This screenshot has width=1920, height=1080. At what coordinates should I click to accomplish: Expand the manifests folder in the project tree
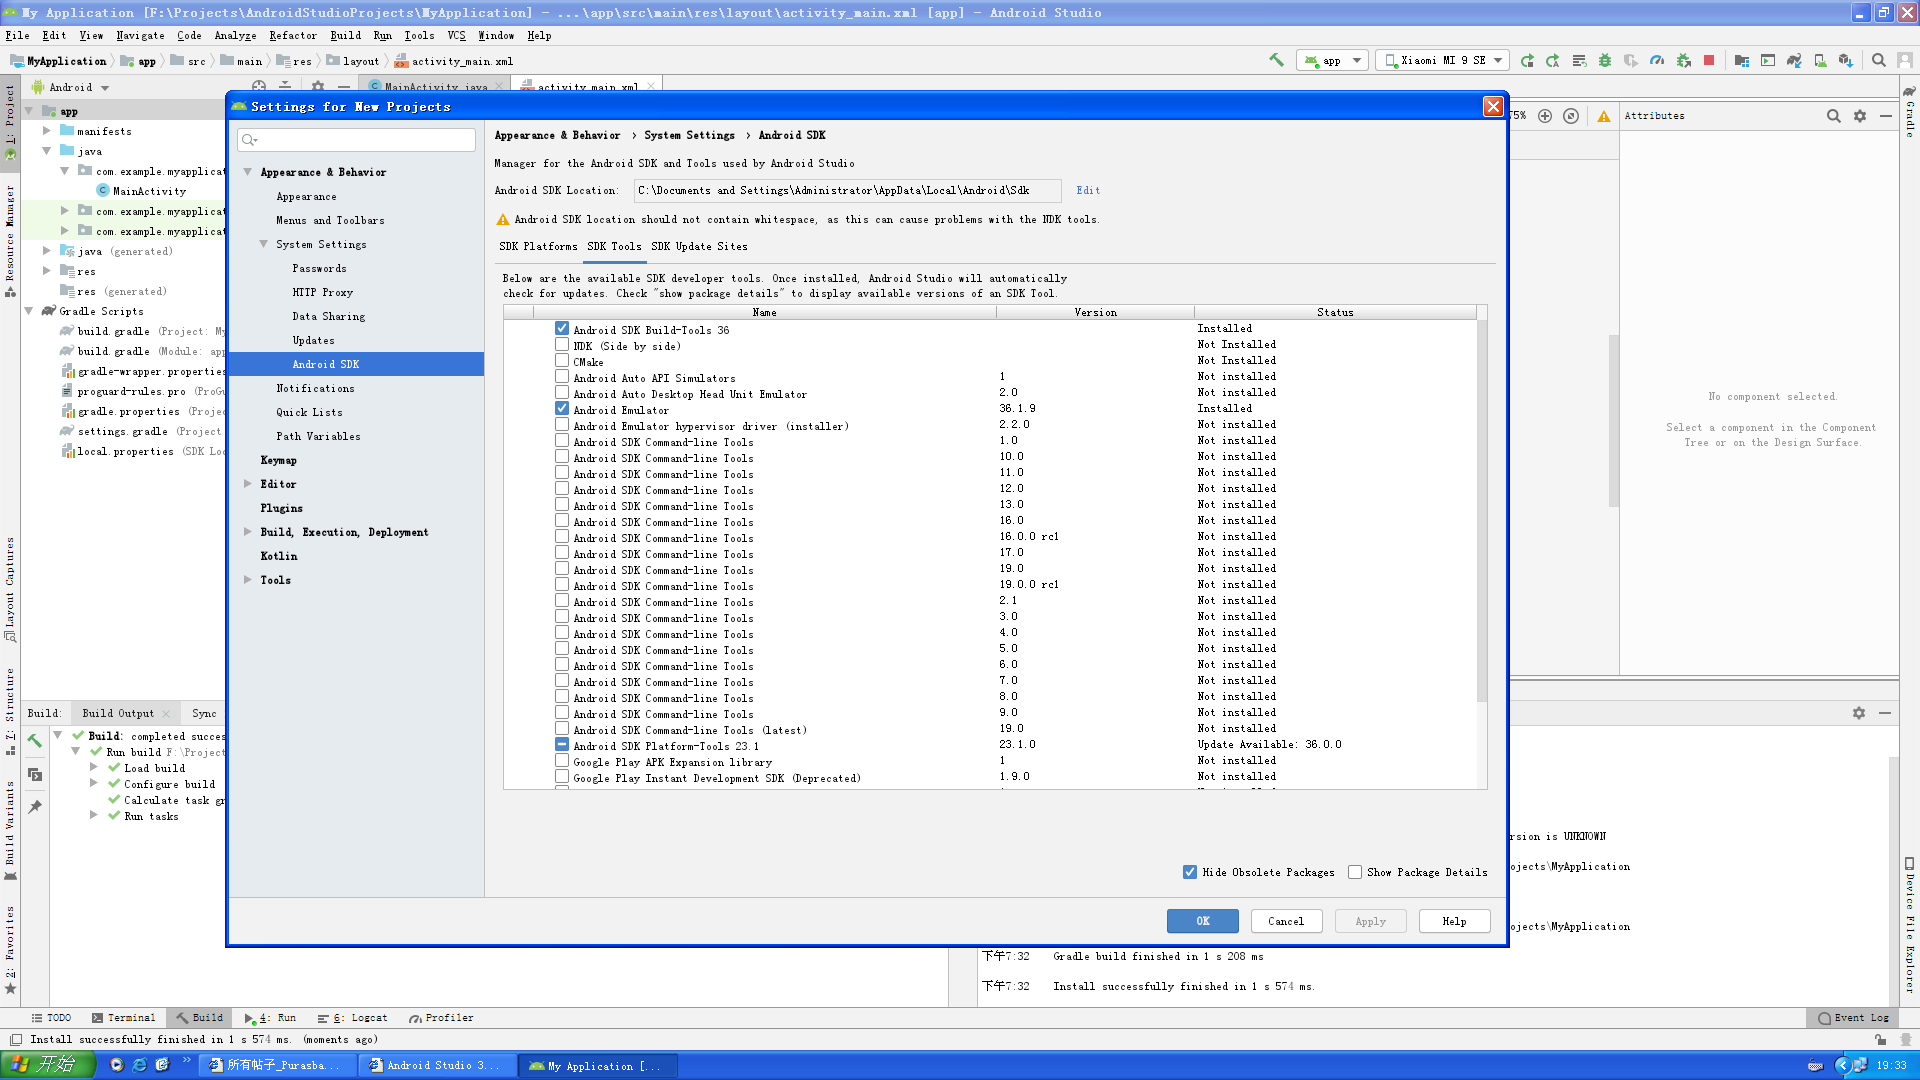click(47, 131)
